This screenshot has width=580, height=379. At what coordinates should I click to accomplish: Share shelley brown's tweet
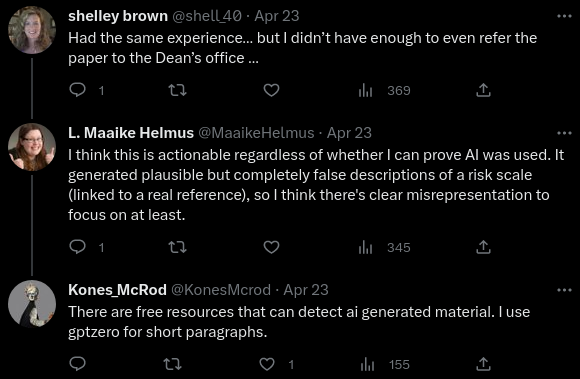[483, 90]
